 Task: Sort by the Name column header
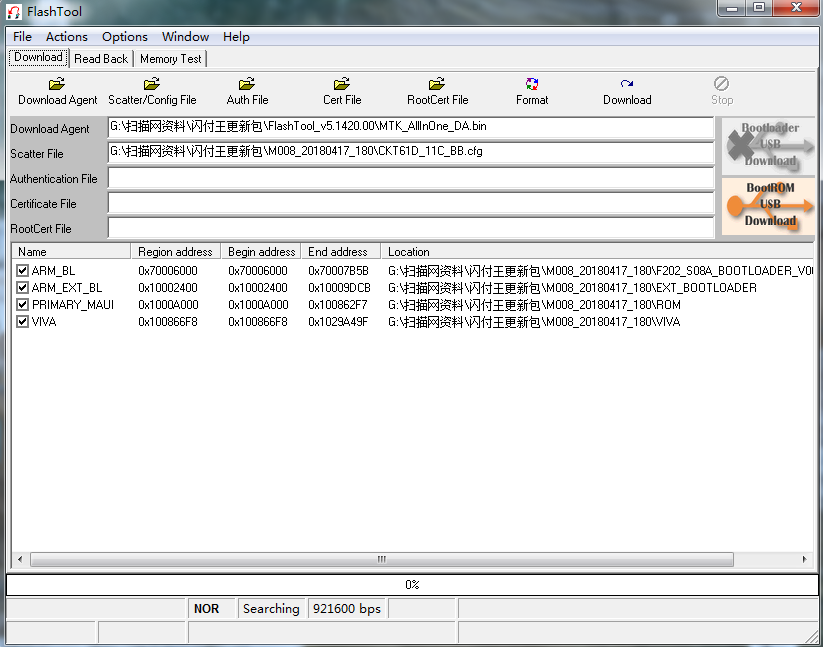point(71,252)
